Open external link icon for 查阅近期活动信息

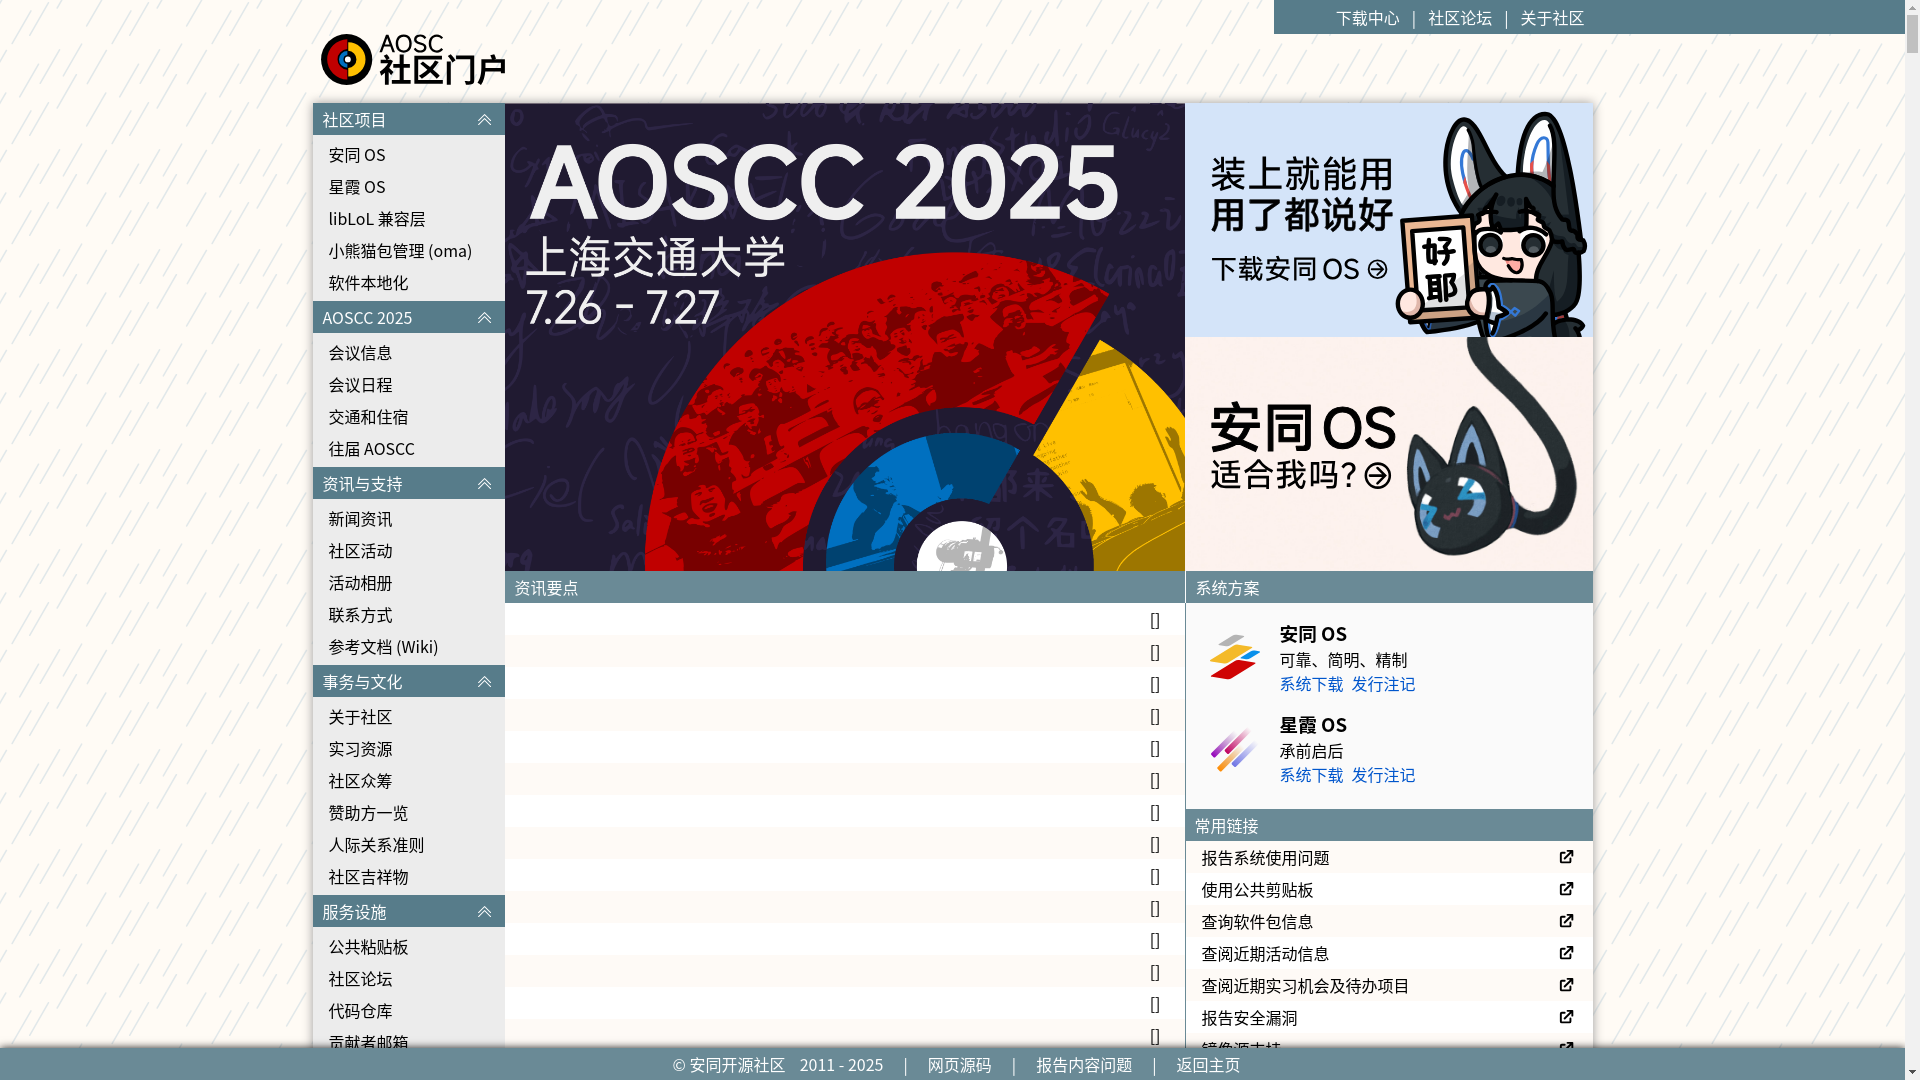point(1566,953)
